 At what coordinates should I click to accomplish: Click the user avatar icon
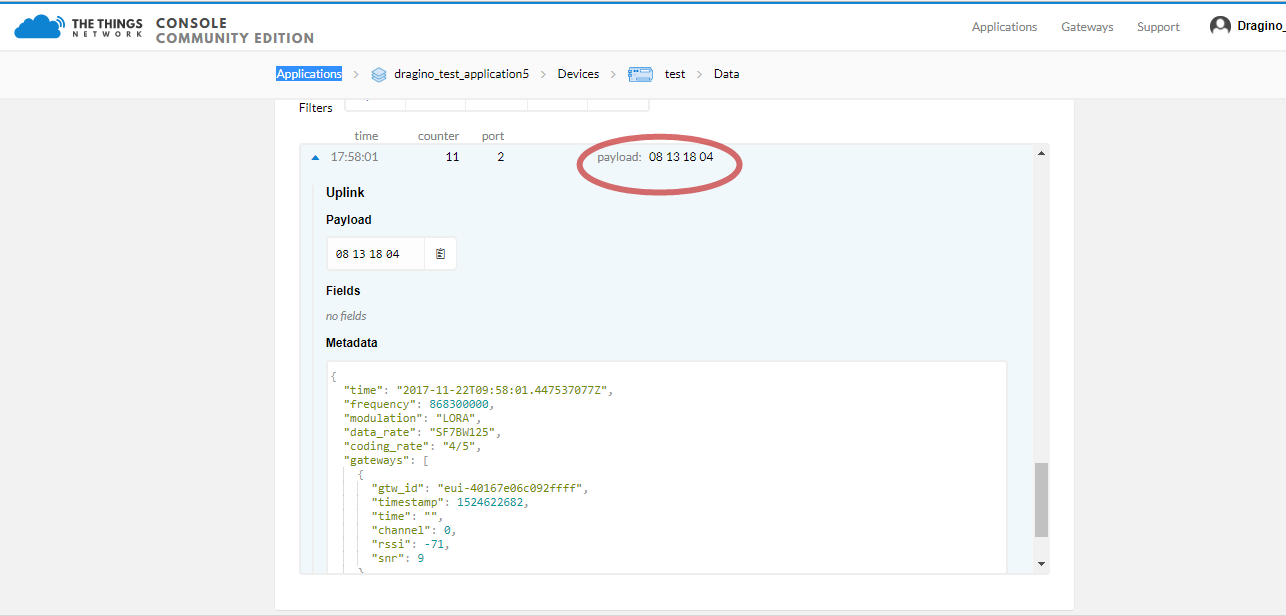(x=1220, y=26)
